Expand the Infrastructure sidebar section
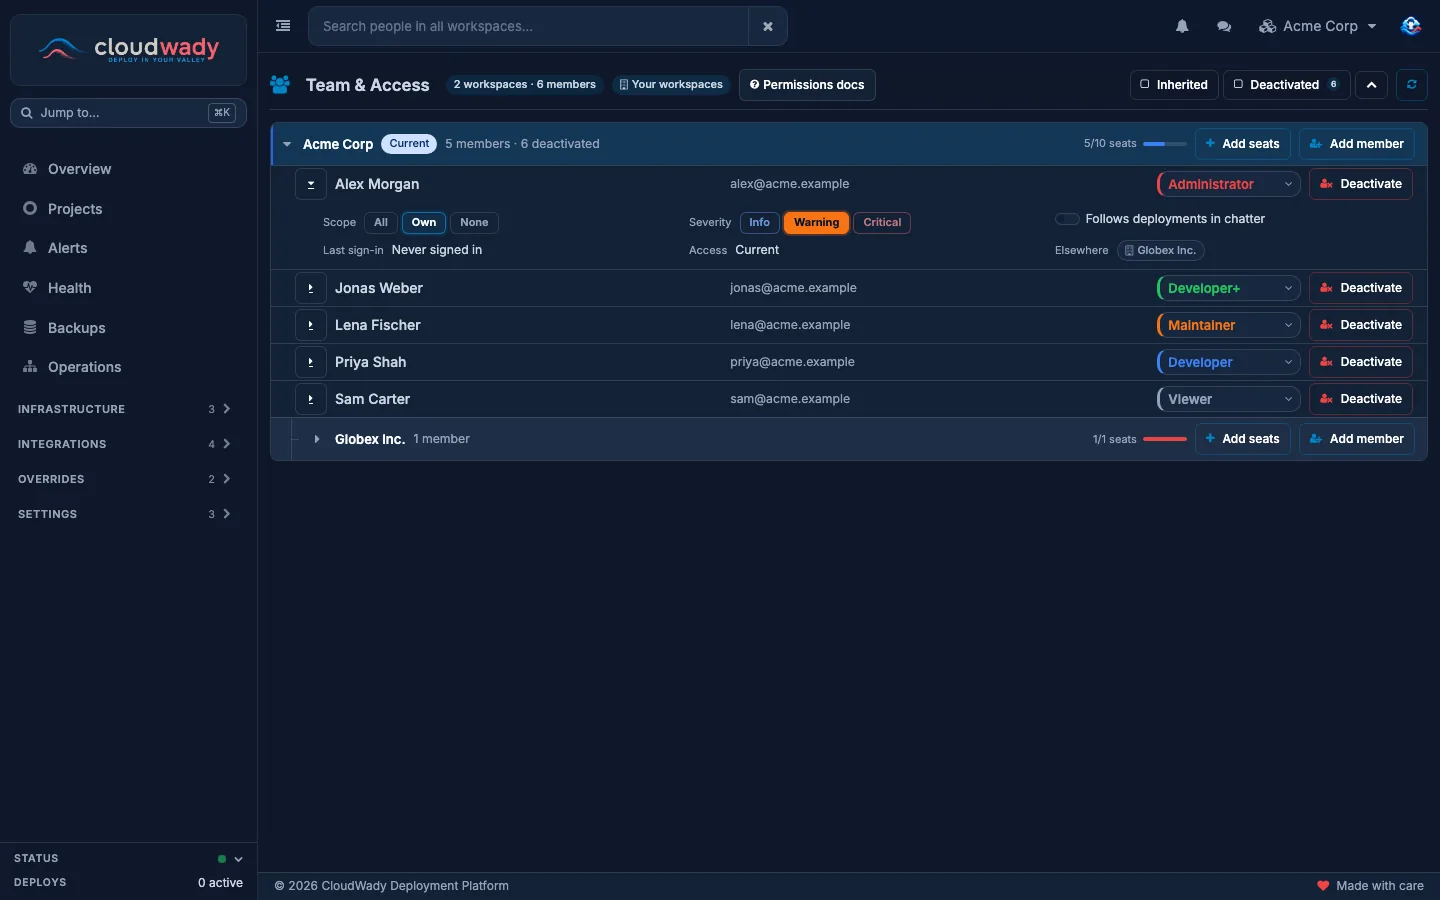This screenshot has width=1440, height=900. click(124, 409)
